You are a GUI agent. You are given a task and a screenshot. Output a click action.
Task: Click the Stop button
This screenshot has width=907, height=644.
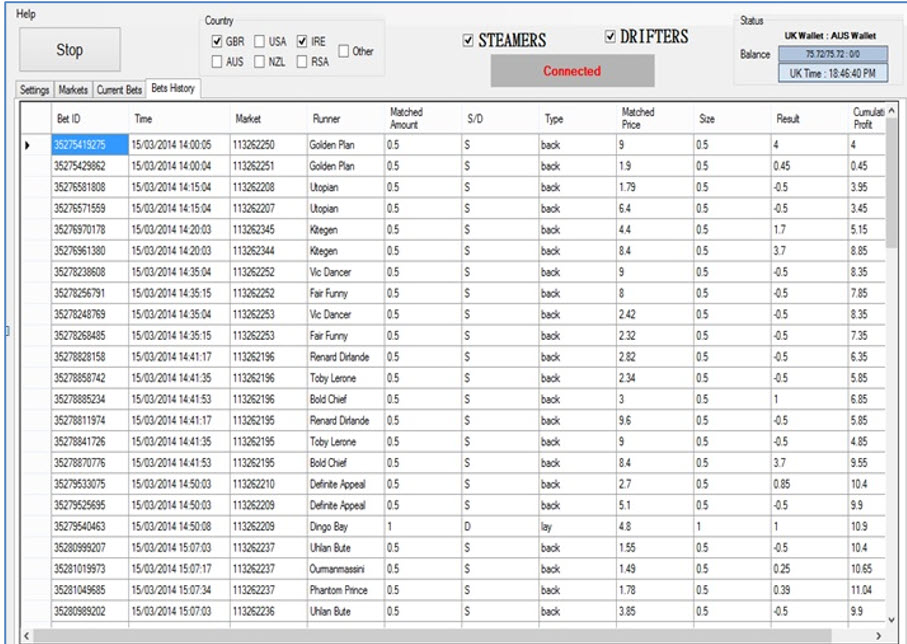(70, 50)
